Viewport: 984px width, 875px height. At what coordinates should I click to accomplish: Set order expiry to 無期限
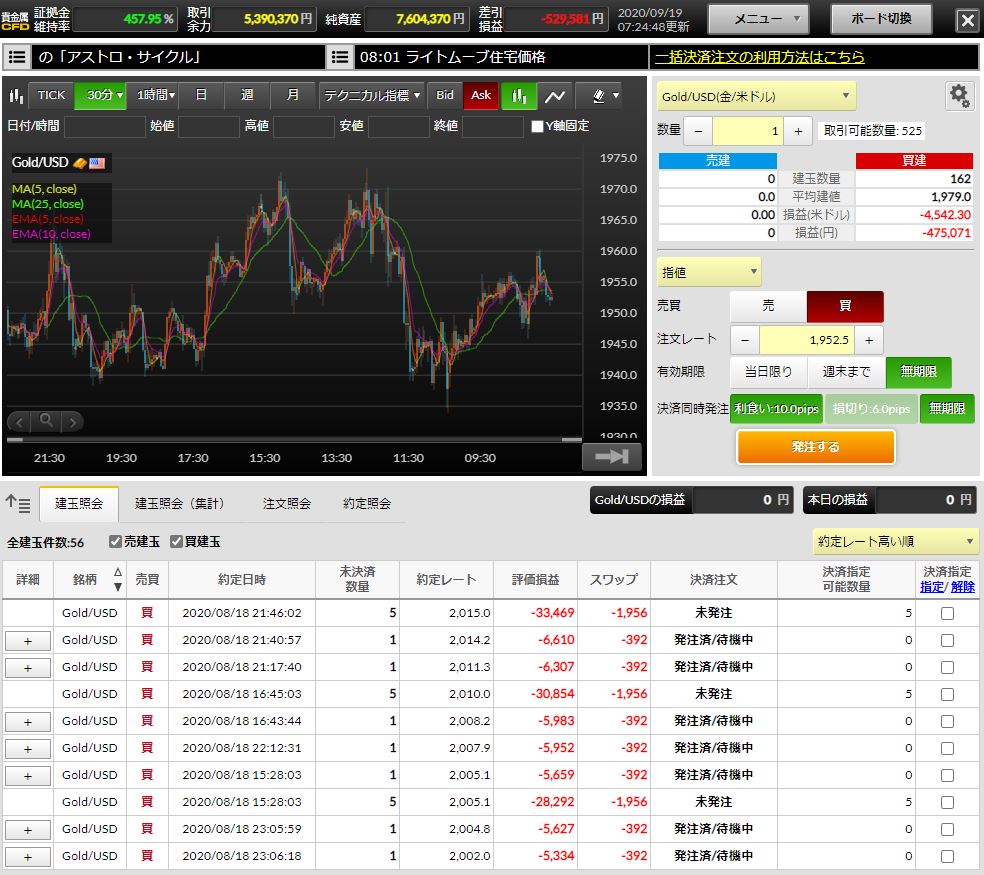pos(918,372)
